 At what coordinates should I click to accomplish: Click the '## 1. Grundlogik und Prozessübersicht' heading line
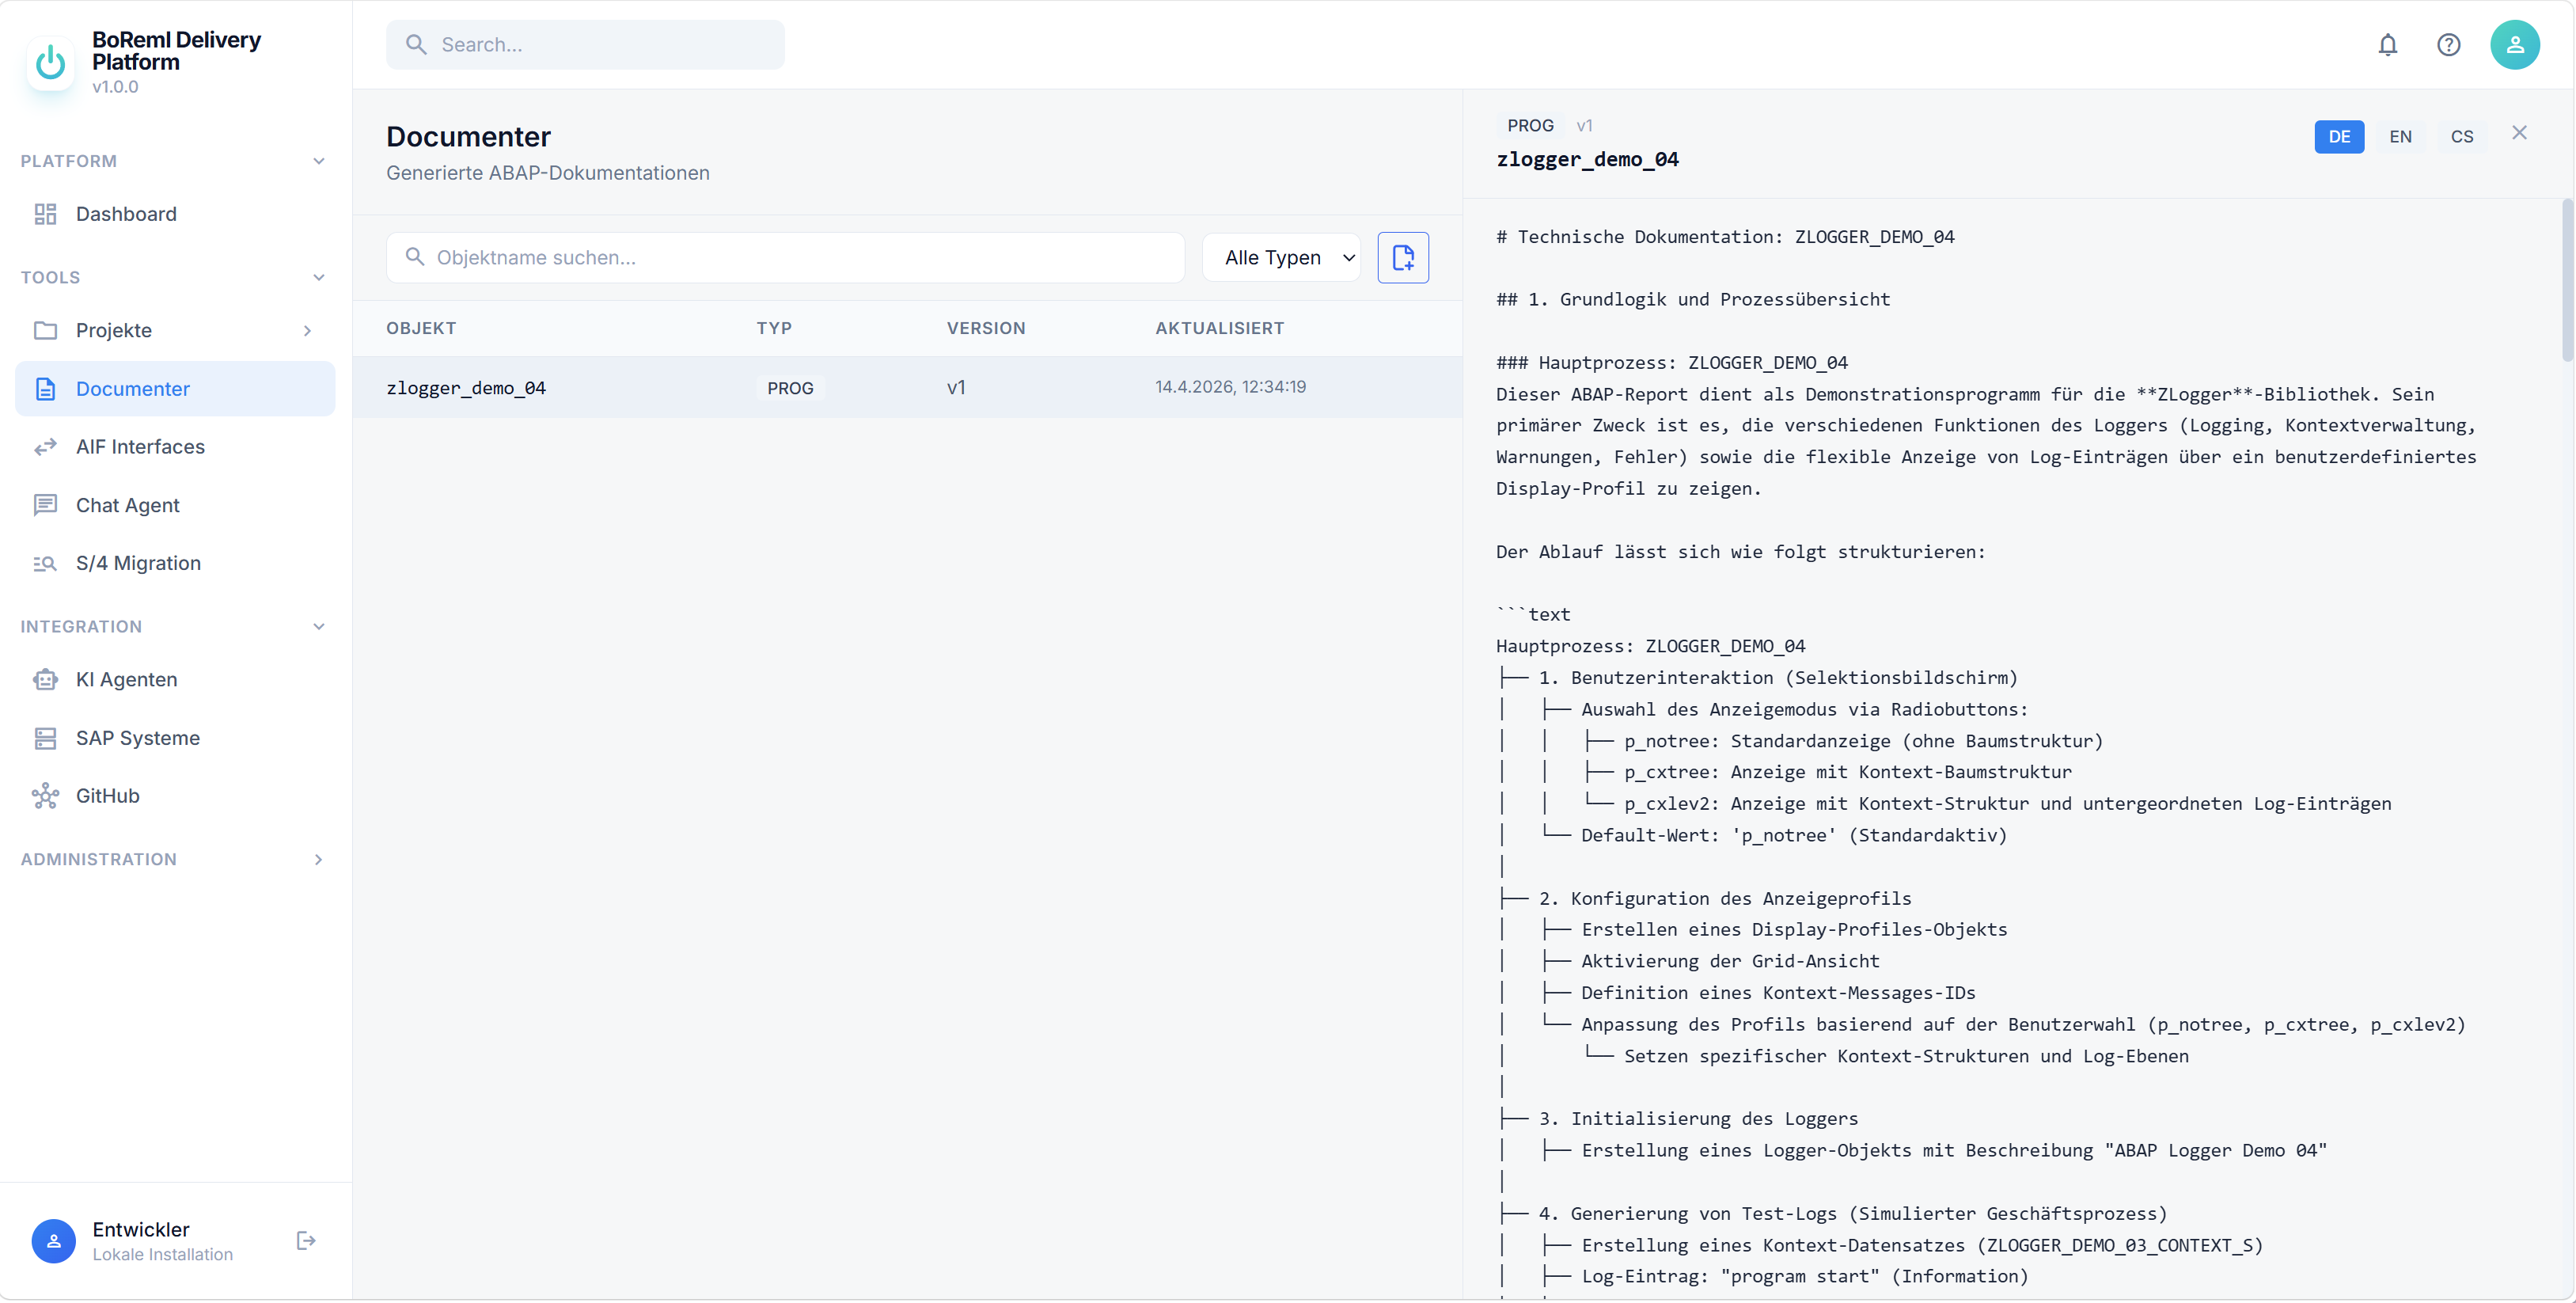click(x=1693, y=300)
